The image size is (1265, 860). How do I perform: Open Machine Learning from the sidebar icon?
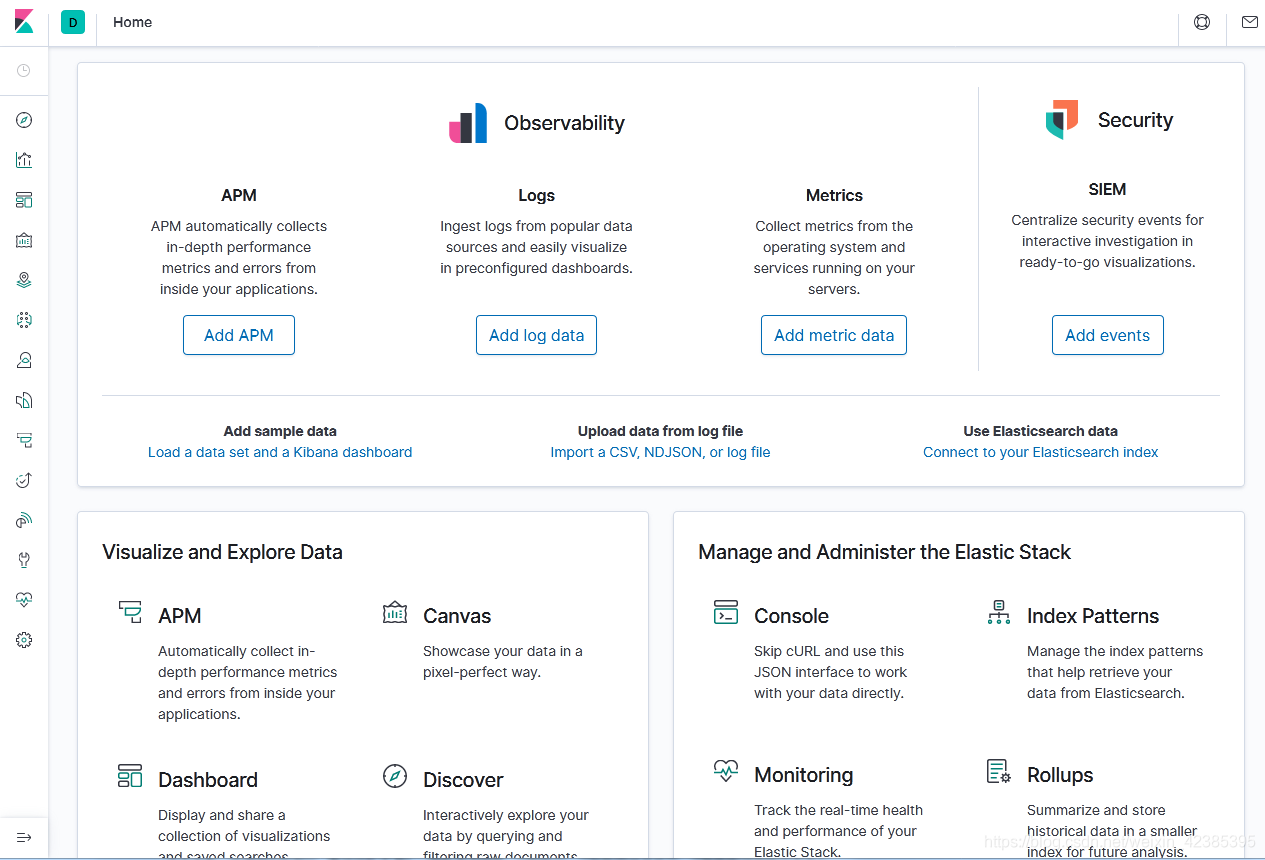[x=24, y=320]
